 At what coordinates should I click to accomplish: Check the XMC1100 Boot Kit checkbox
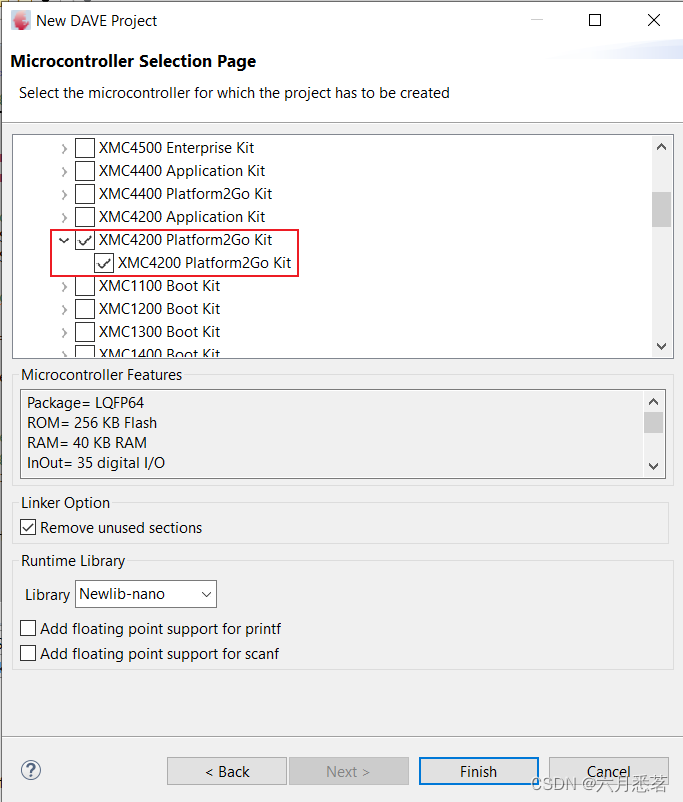coord(84,286)
